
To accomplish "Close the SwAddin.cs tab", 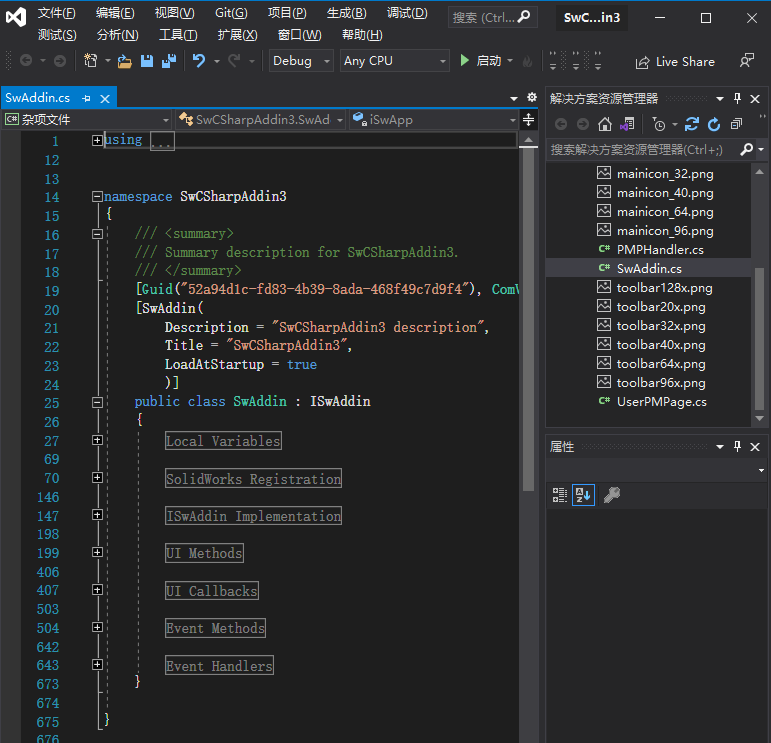I will pyautogui.click(x=105, y=99).
